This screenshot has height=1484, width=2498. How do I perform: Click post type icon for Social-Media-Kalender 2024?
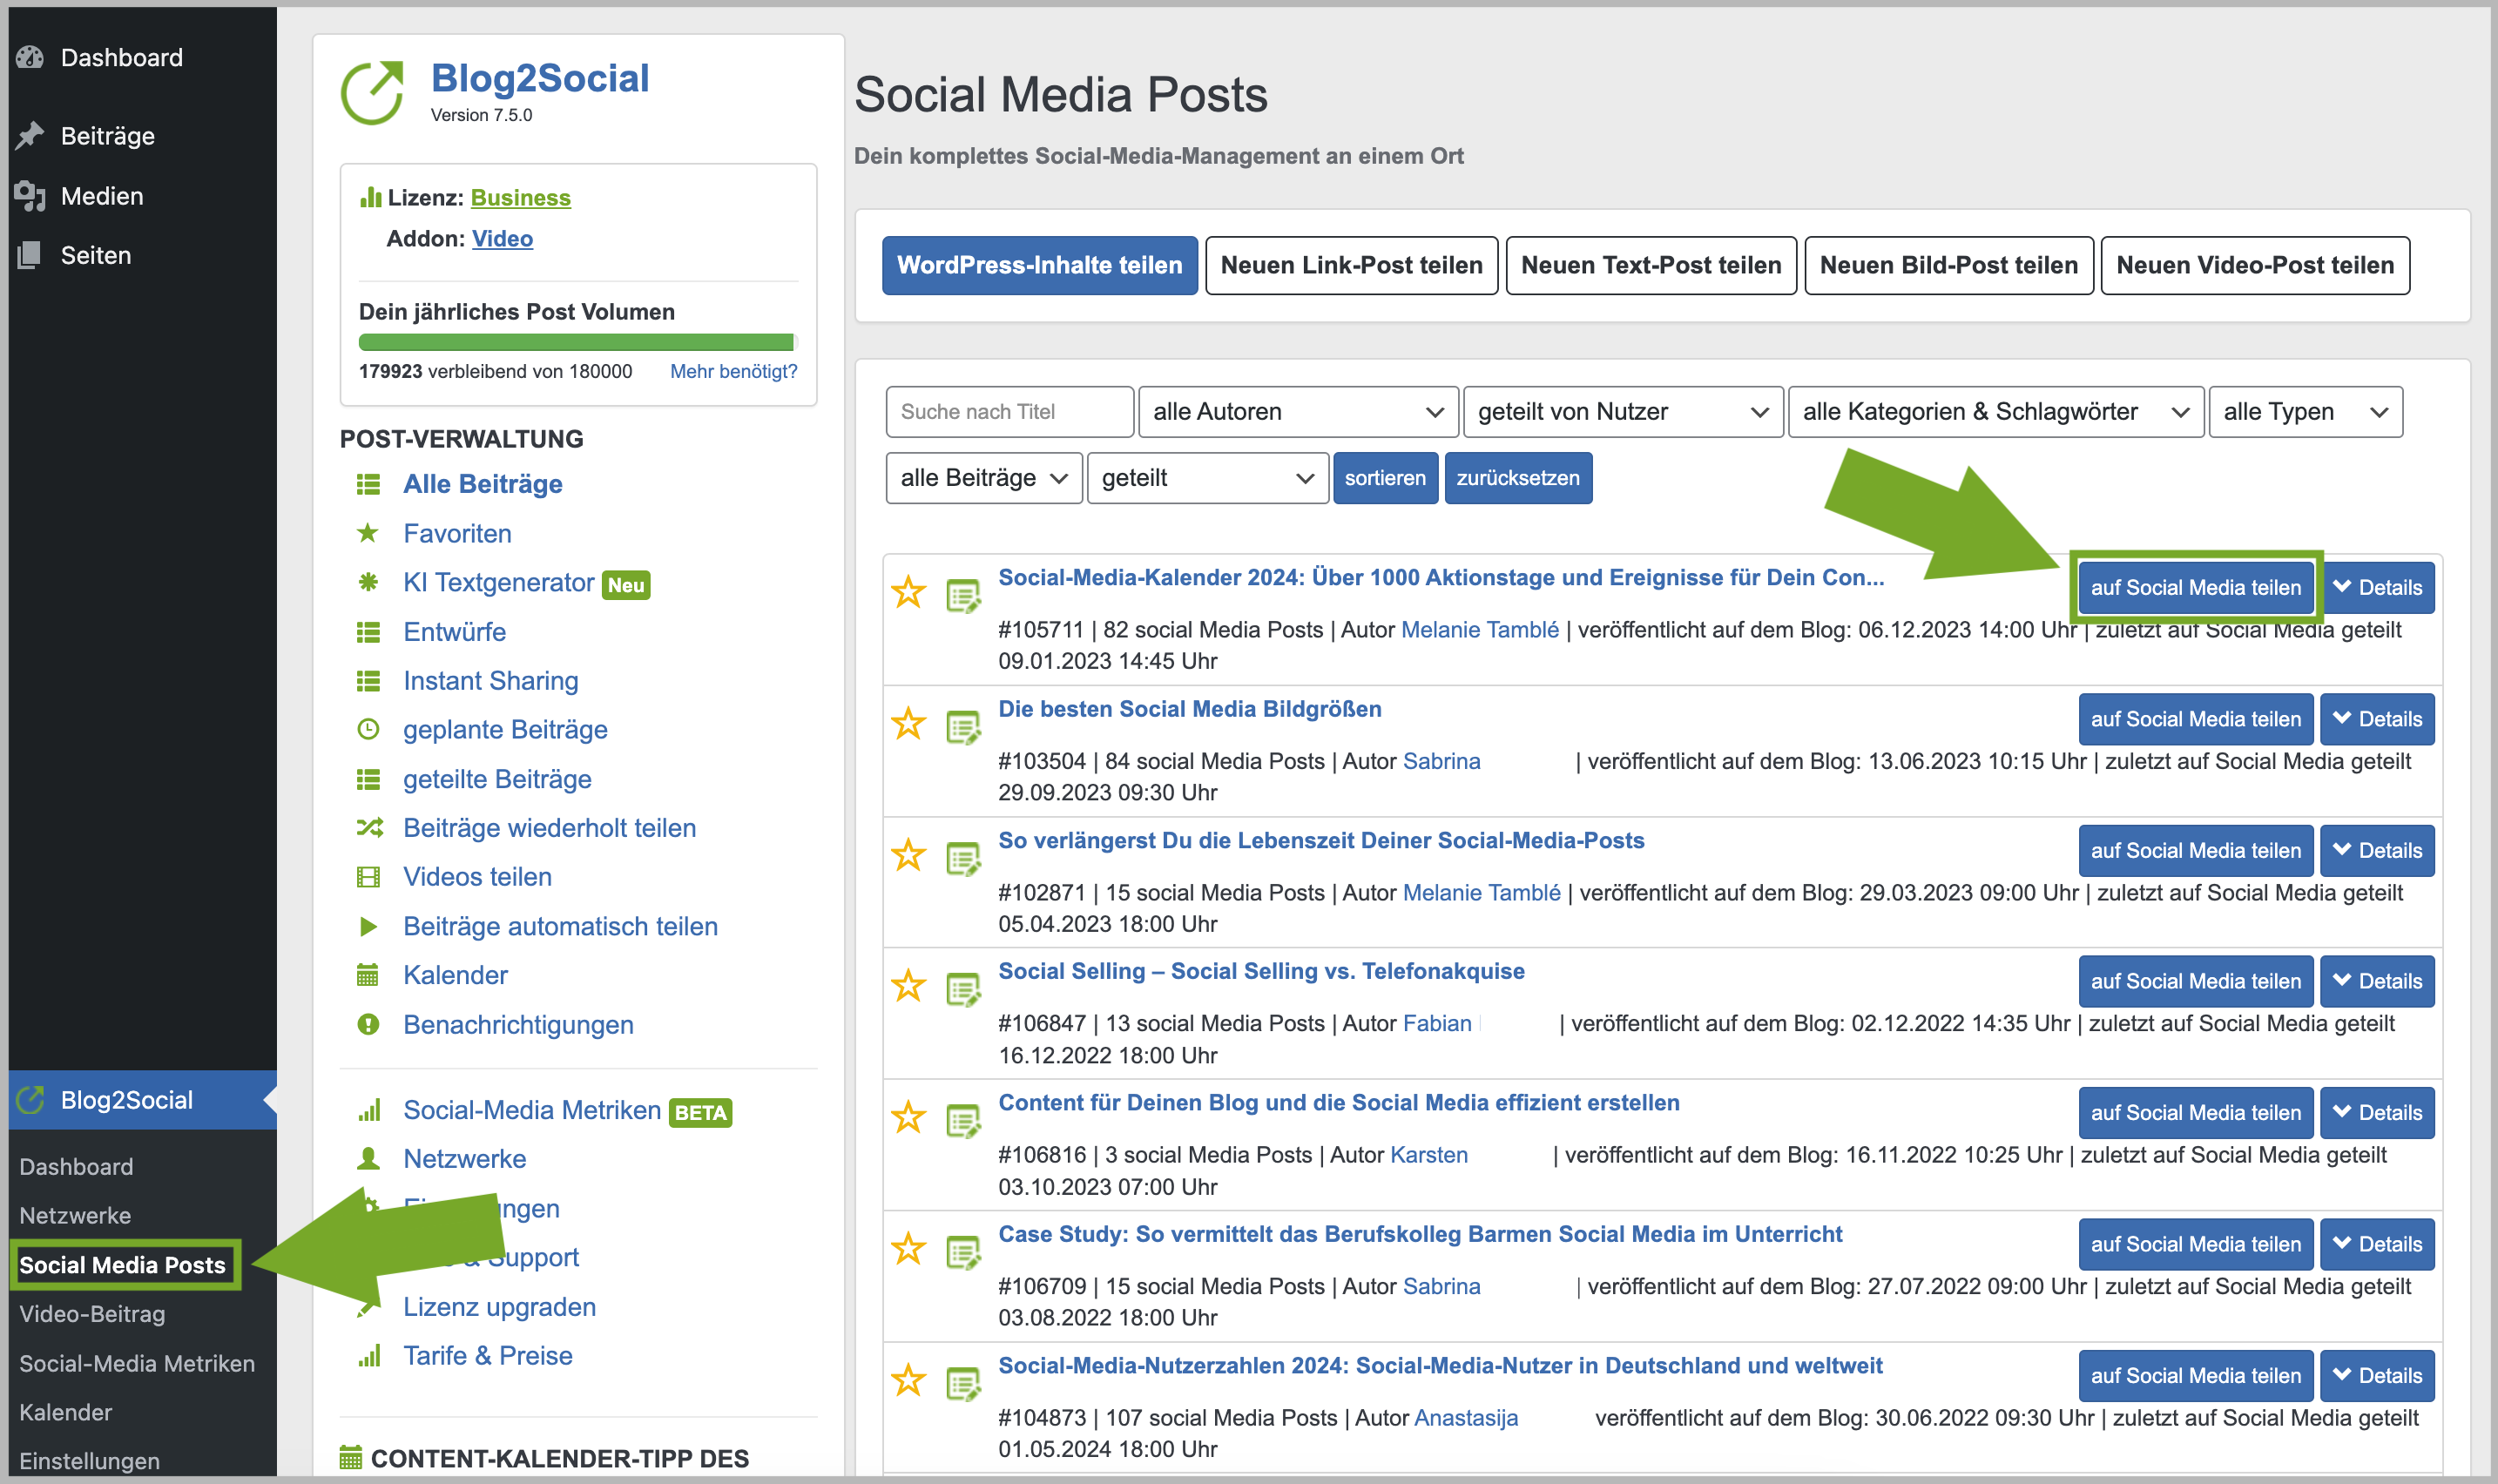click(963, 596)
